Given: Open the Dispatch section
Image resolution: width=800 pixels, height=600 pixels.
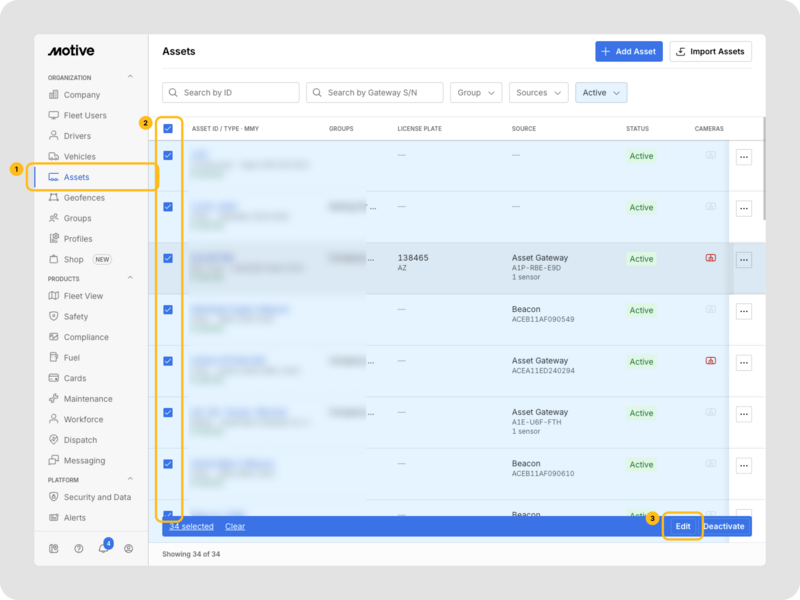Looking at the screenshot, I should coord(80,440).
